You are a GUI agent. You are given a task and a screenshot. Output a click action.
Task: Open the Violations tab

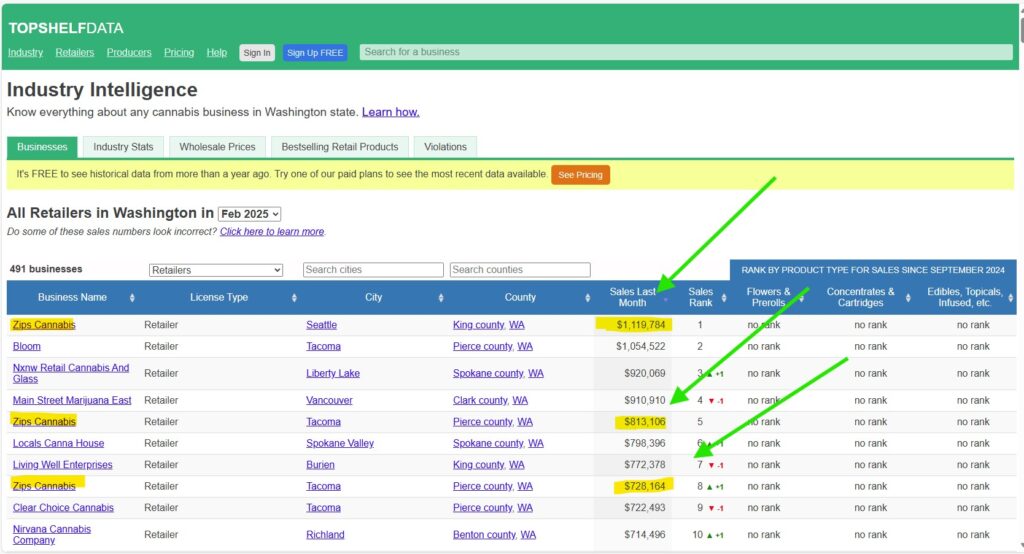pyautogui.click(x=445, y=147)
